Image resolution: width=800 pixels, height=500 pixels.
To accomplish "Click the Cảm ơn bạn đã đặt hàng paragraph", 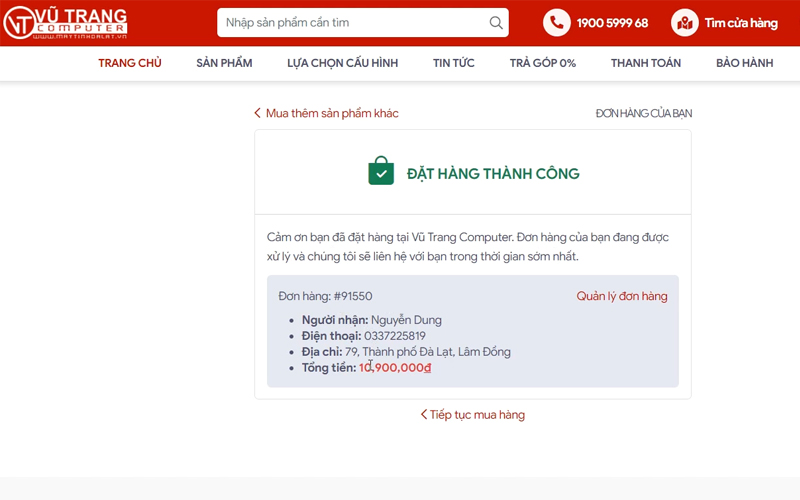I will point(468,246).
